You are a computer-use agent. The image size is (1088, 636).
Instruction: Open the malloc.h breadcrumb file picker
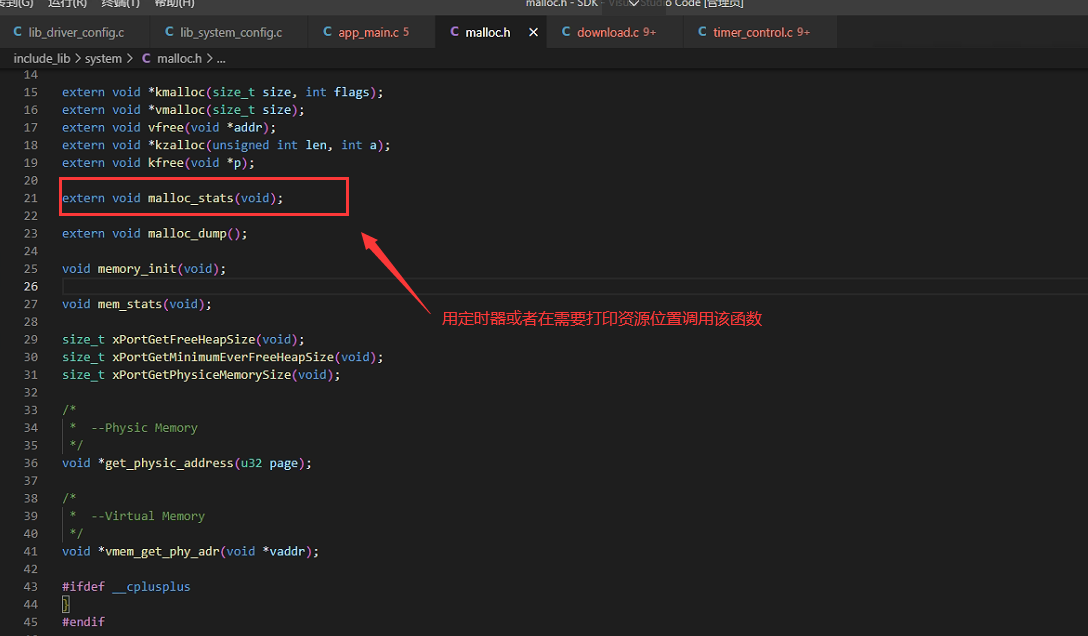click(x=179, y=59)
